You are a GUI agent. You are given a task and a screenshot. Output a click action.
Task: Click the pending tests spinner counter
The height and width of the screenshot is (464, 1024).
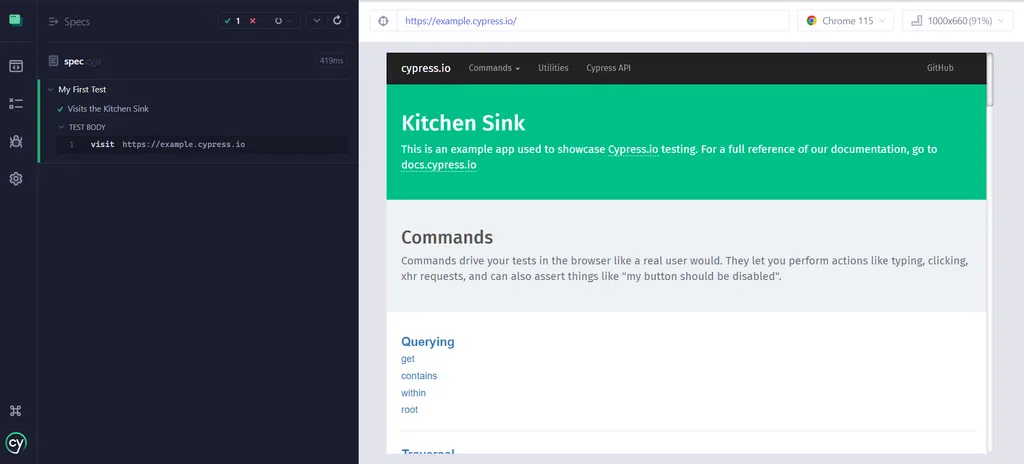pyautogui.click(x=283, y=21)
